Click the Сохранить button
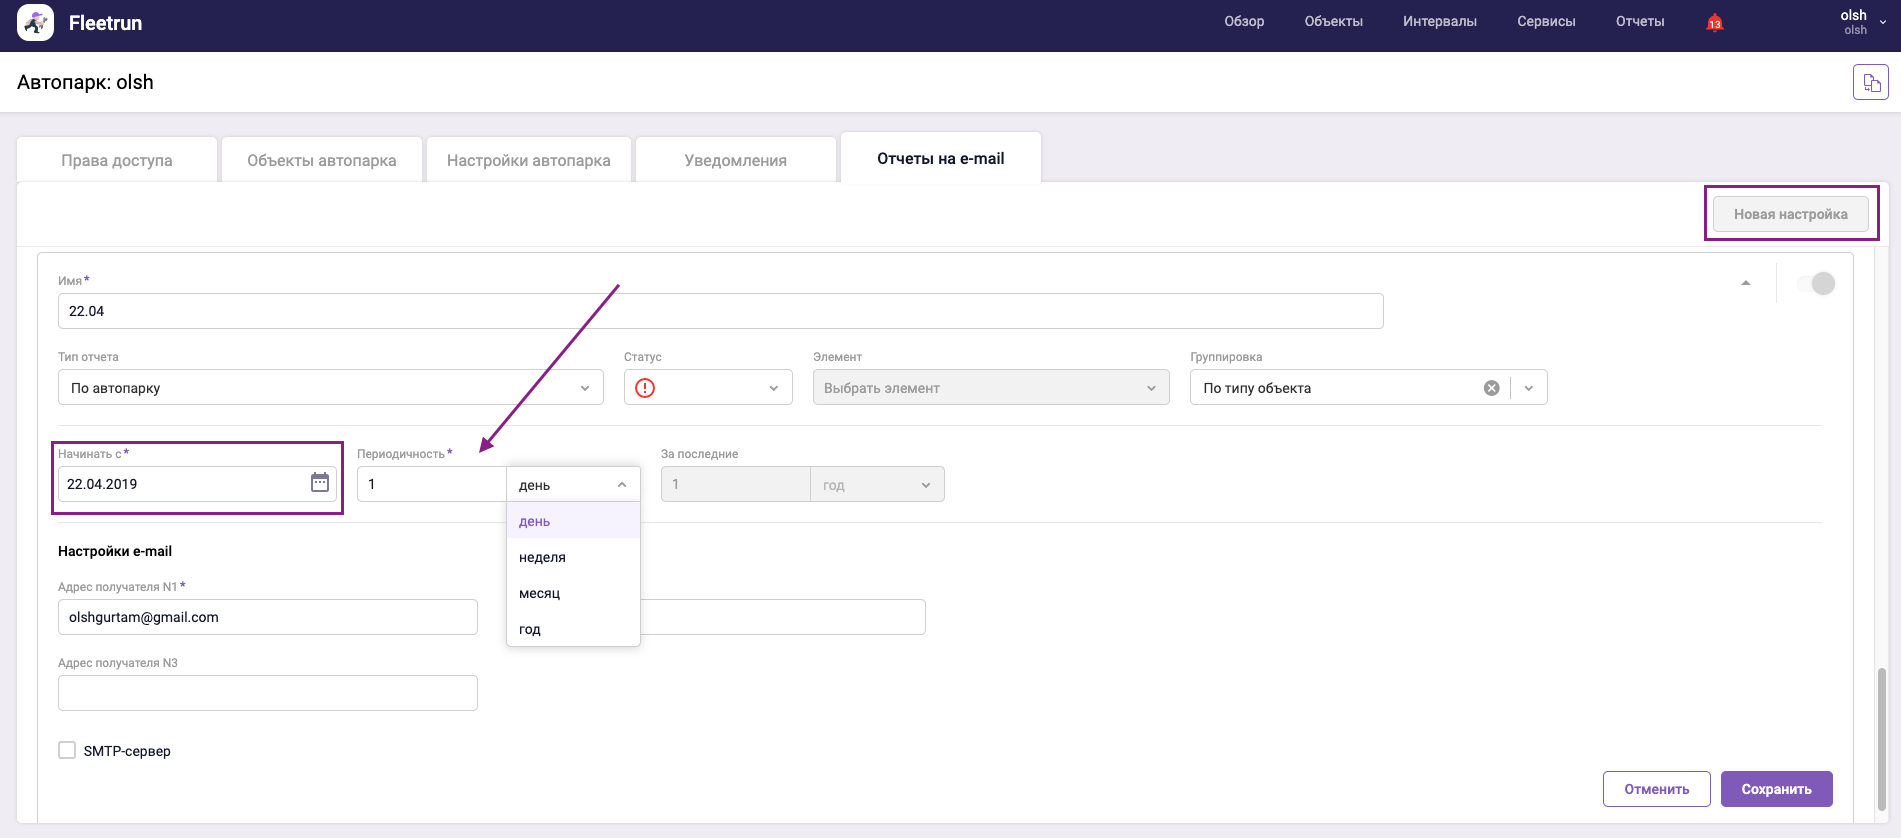This screenshot has height=838, width=1901. (1776, 789)
